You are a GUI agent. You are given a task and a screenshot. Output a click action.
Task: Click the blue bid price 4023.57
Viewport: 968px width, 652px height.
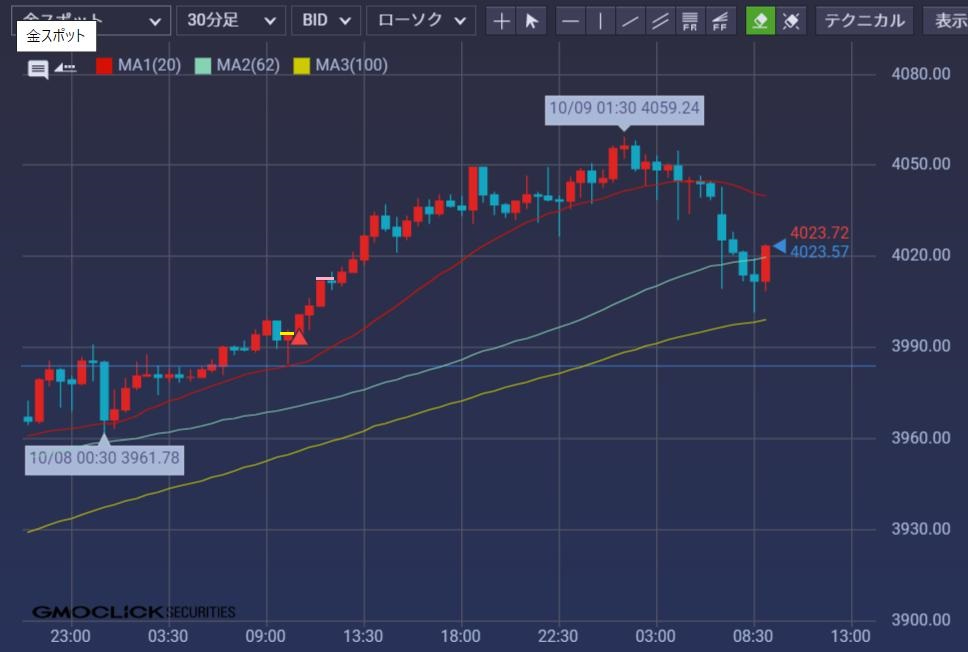click(819, 252)
